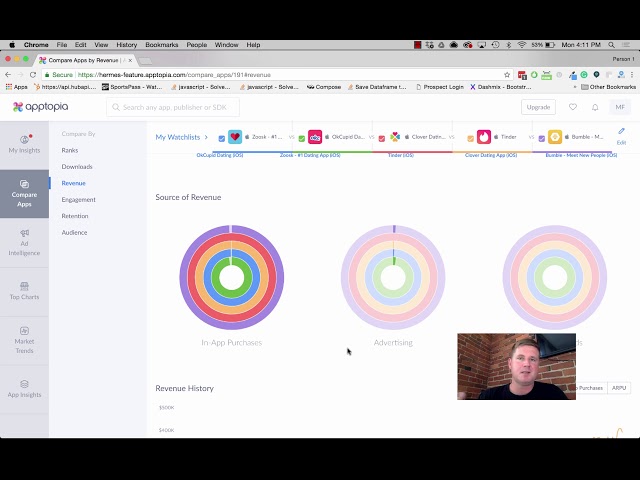Open Clover Dating App (iOS) legend link
The image size is (640, 480).
tap(491, 155)
